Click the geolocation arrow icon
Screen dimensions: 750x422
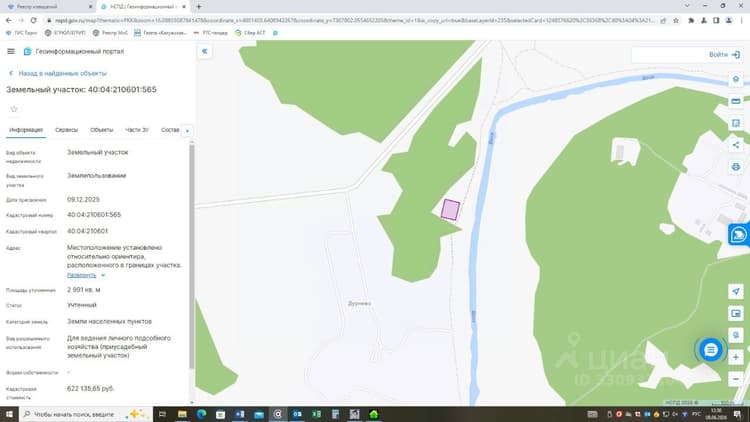[736, 291]
